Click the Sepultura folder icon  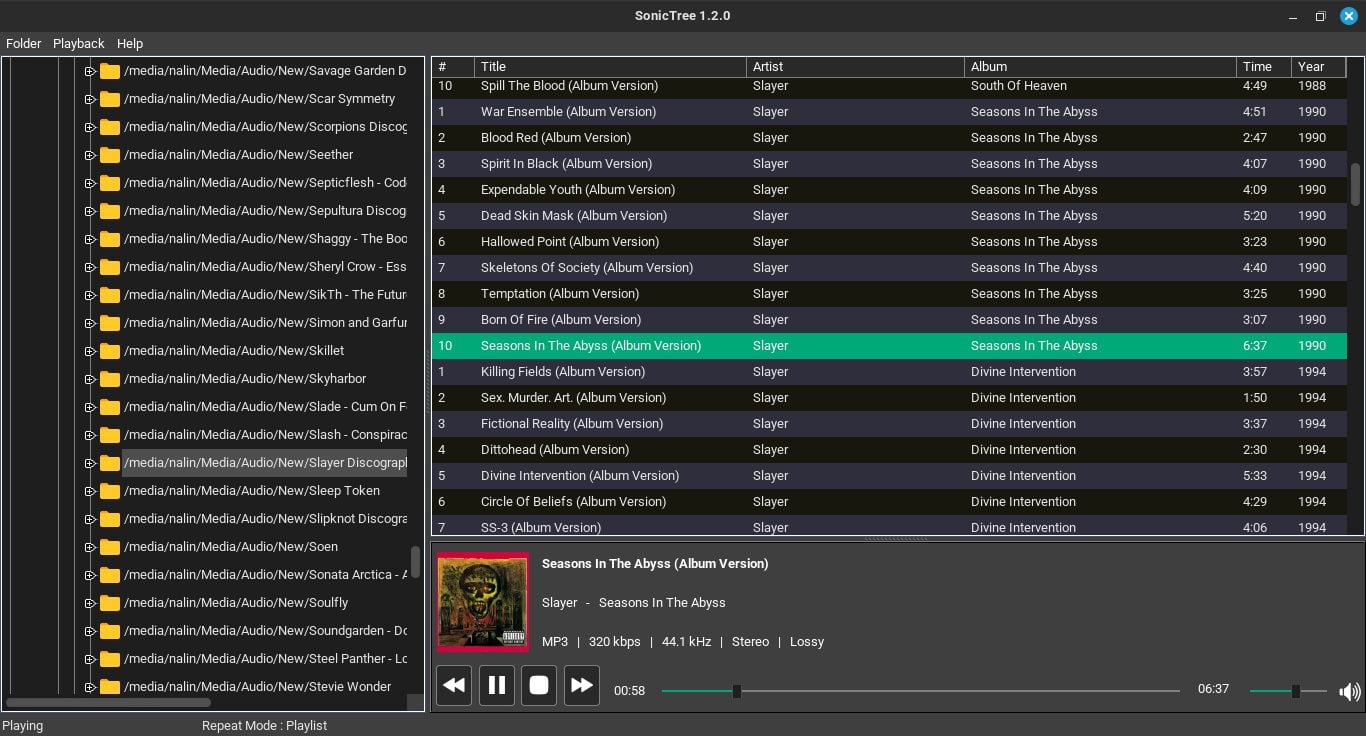(110, 211)
